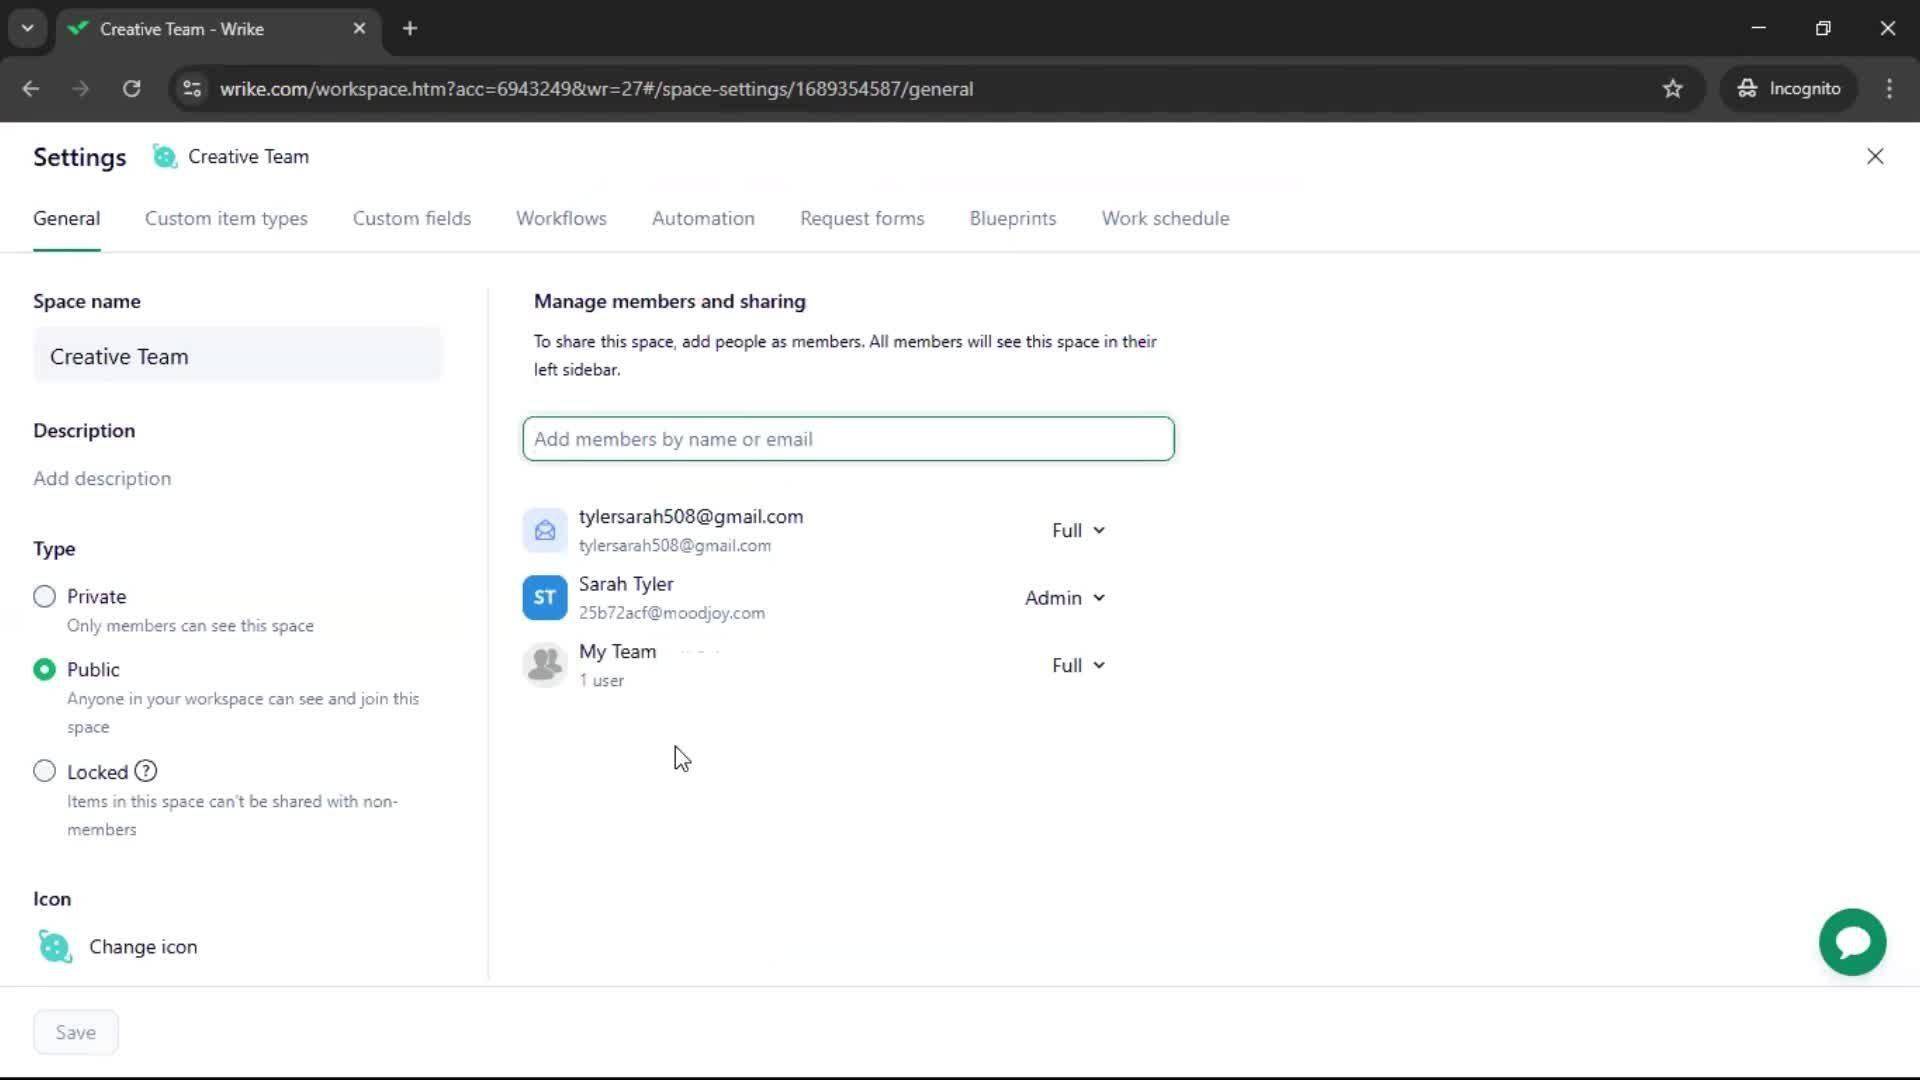Switch to the Work schedule tab
Viewport: 1920px width, 1080px height.
1165,218
